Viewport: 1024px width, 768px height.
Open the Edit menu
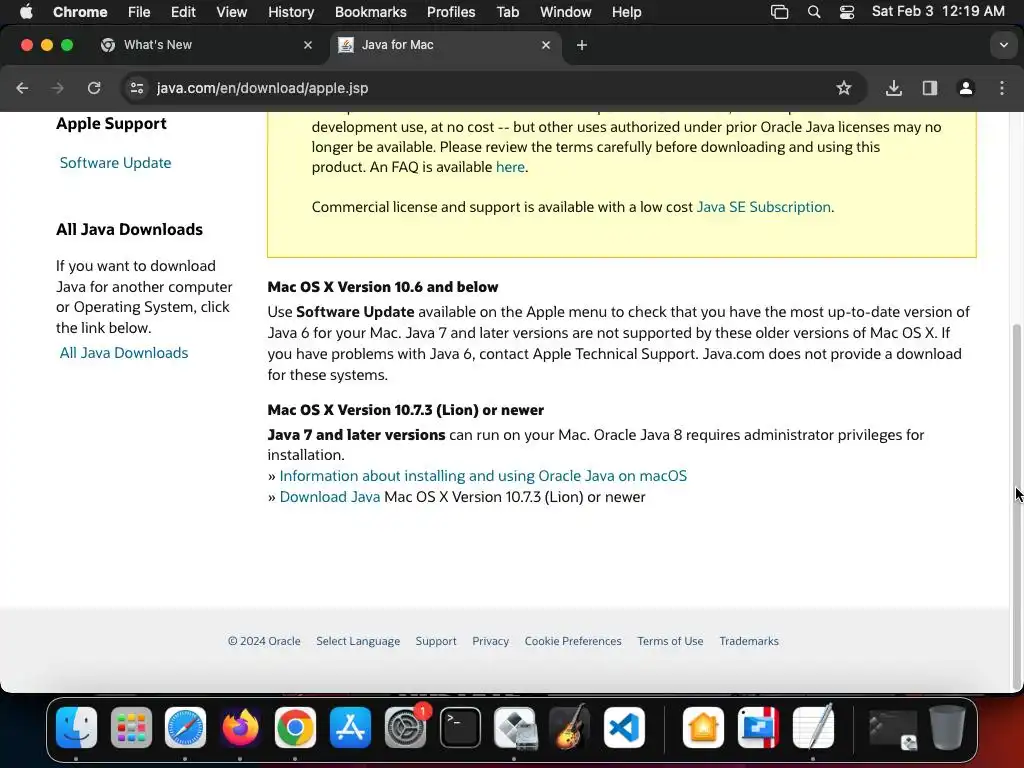[x=183, y=12]
